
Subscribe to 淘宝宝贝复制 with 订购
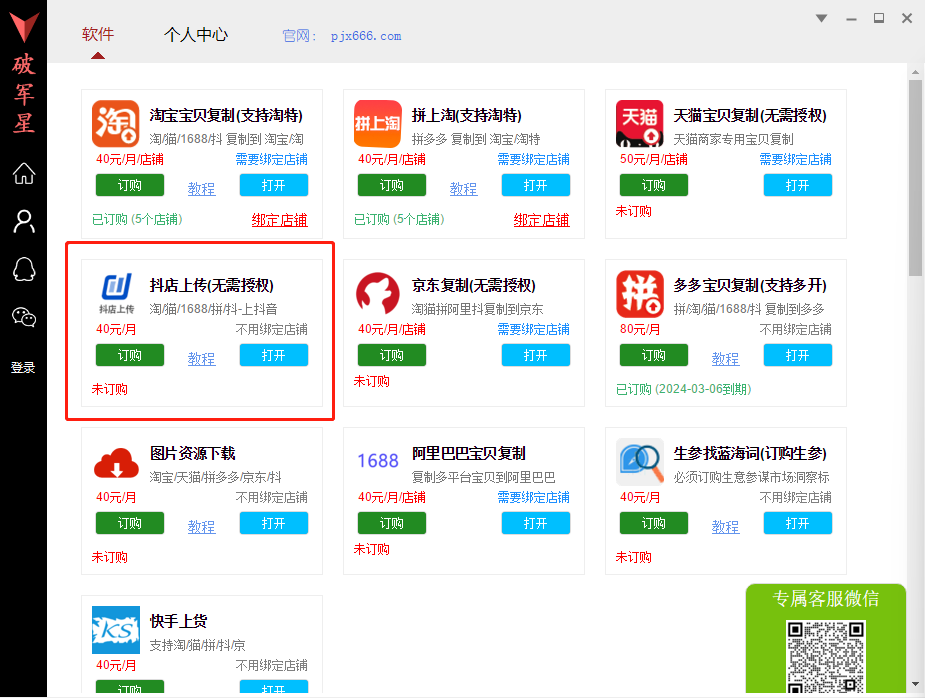point(130,185)
